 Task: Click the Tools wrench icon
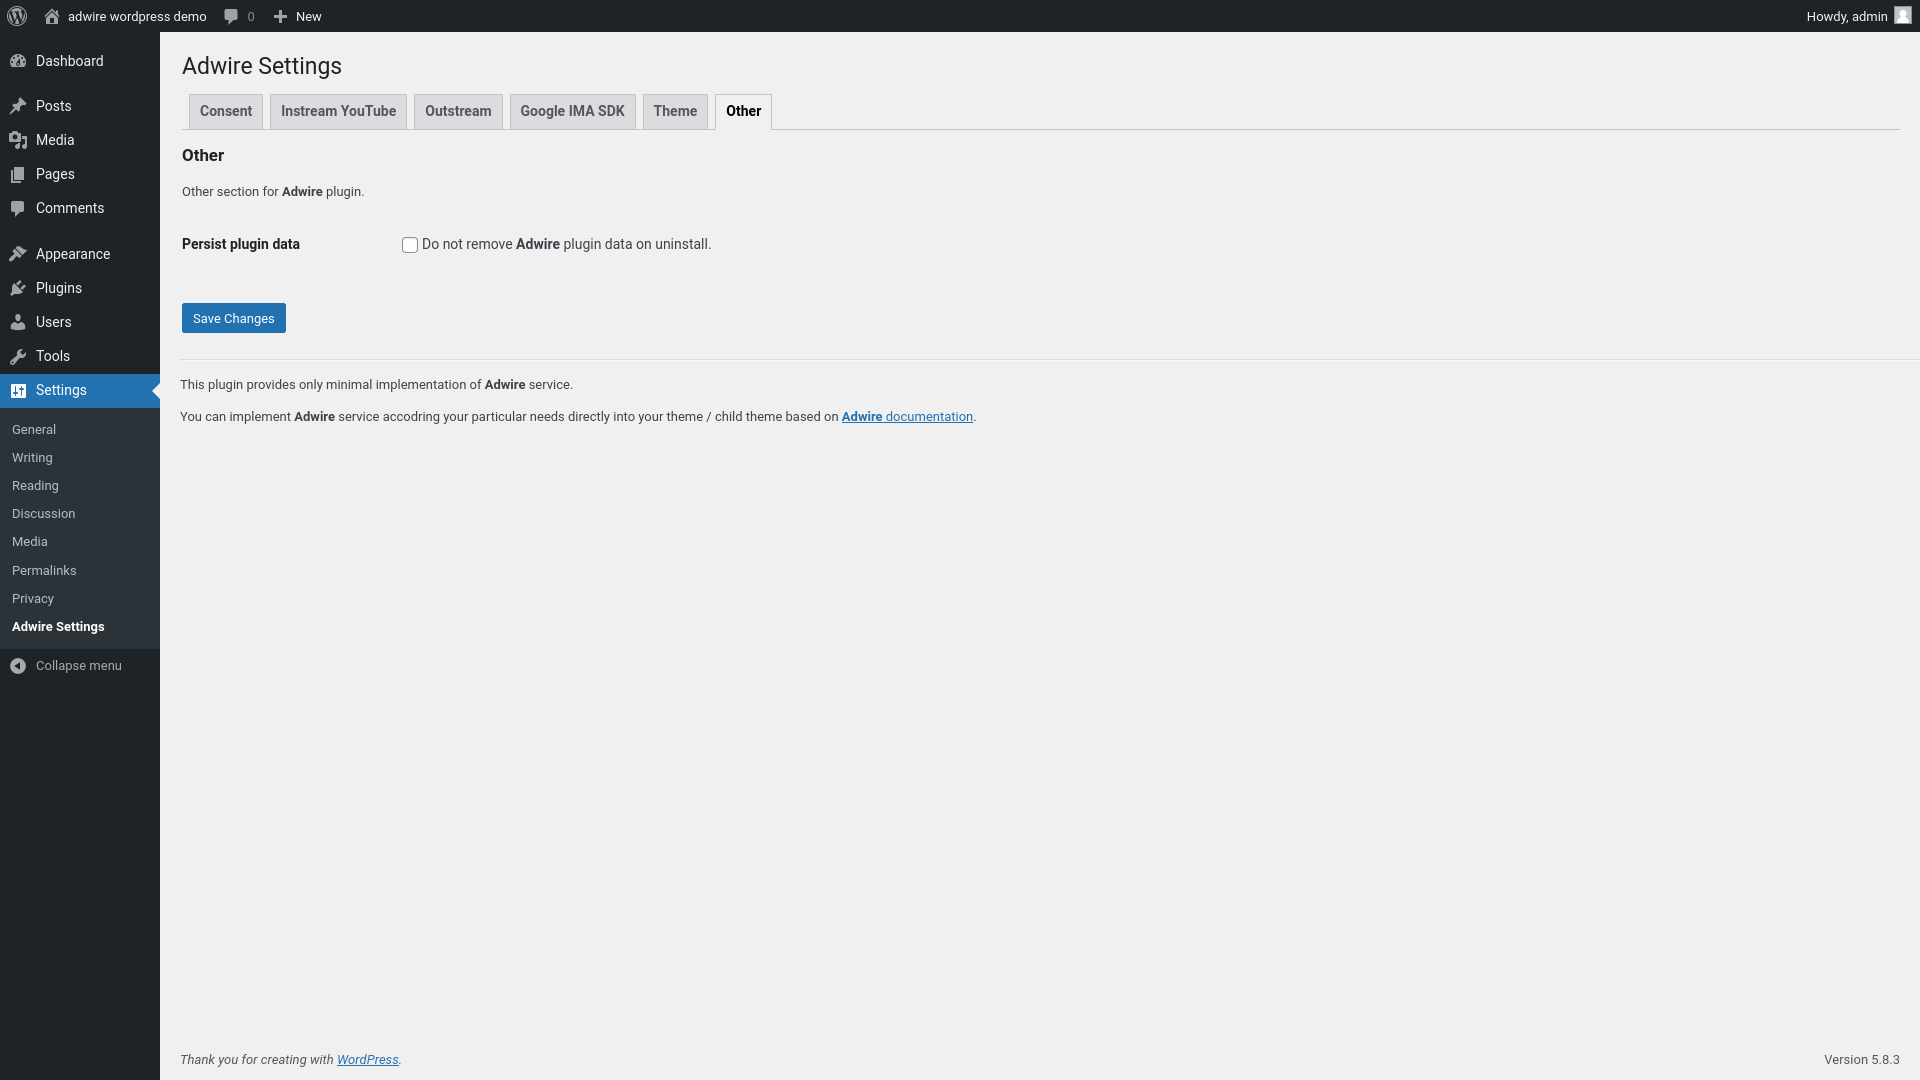coord(18,356)
